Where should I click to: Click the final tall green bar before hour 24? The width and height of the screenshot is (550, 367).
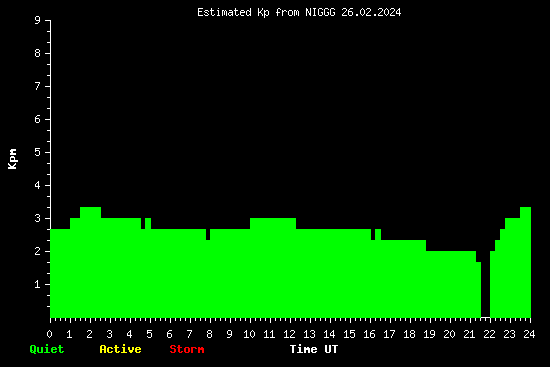[525, 262]
